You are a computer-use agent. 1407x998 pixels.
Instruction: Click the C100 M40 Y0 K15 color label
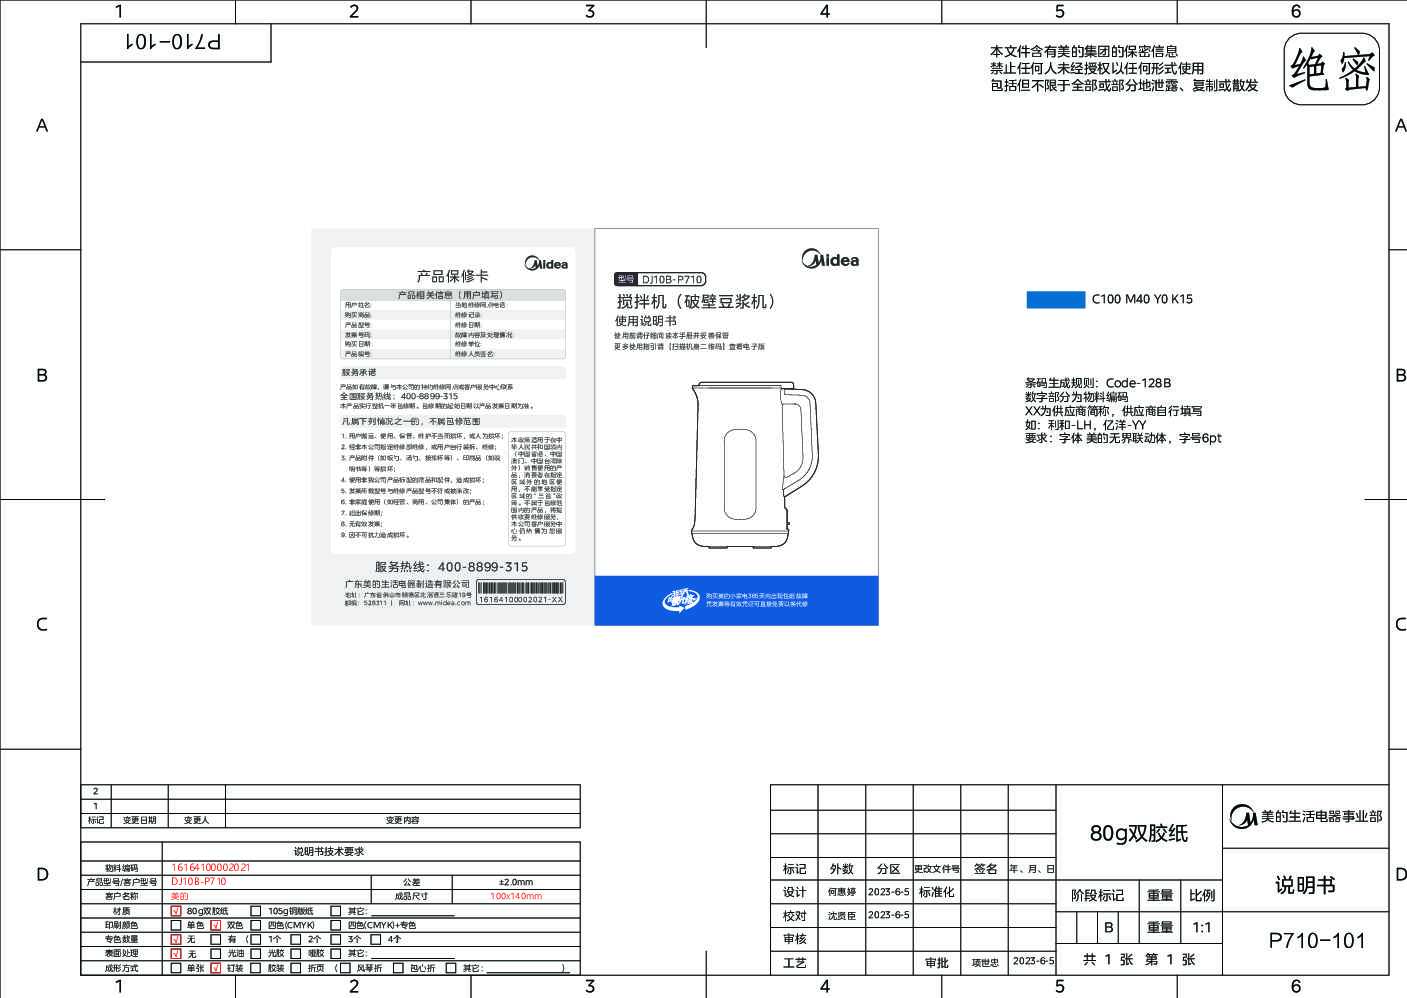pos(1142,299)
